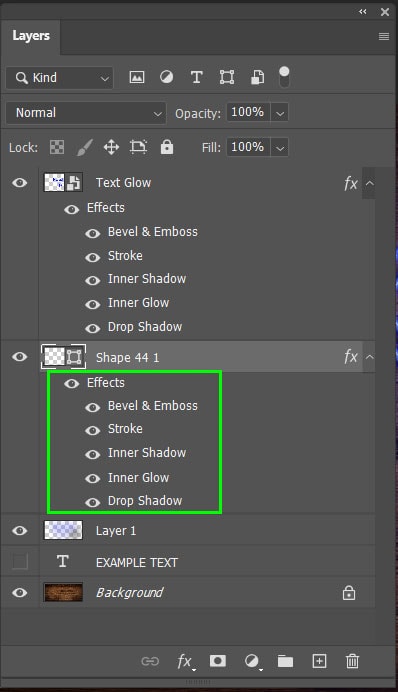The image size is (398, 692).
Task: Toggle Shape 44 1 Drop Shadow visibility
Action: (92, 502)
